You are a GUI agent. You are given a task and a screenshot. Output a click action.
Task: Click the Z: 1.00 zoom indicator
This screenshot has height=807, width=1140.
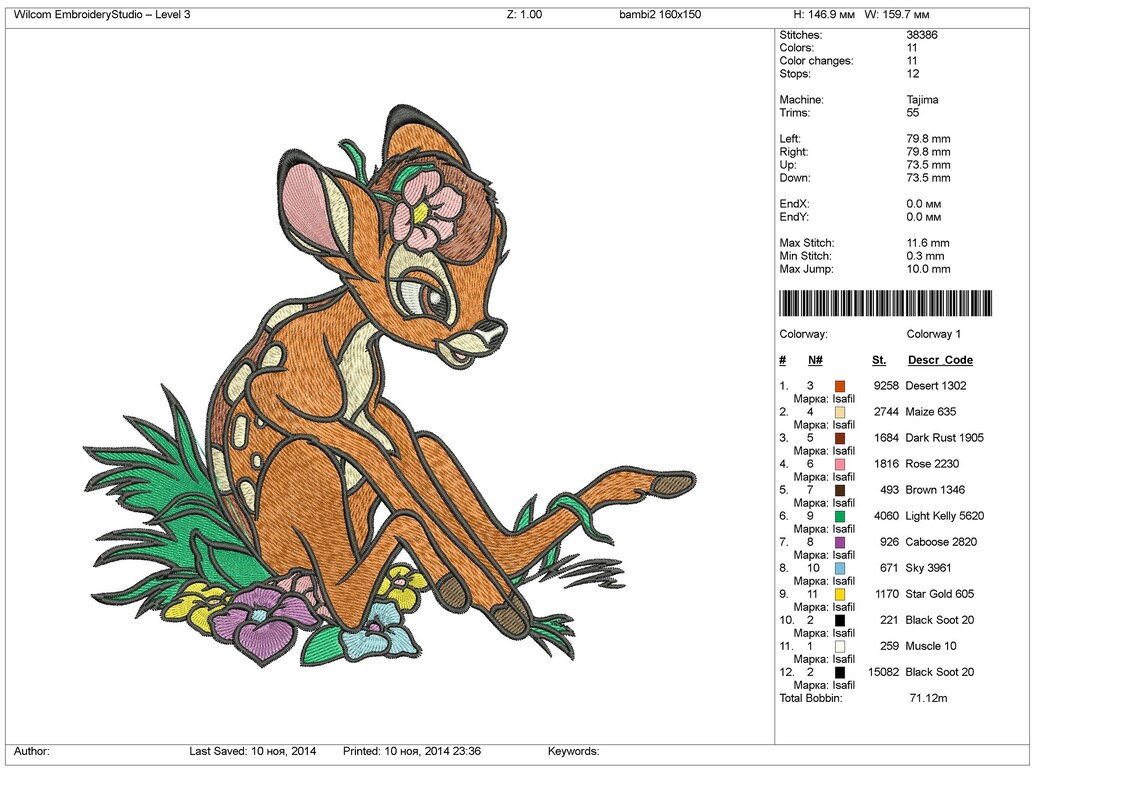click(x=524, y=14)
